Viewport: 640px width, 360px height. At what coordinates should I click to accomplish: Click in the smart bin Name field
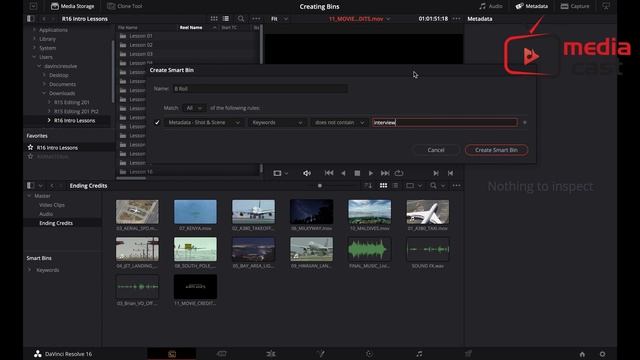(x=260, y=89)
